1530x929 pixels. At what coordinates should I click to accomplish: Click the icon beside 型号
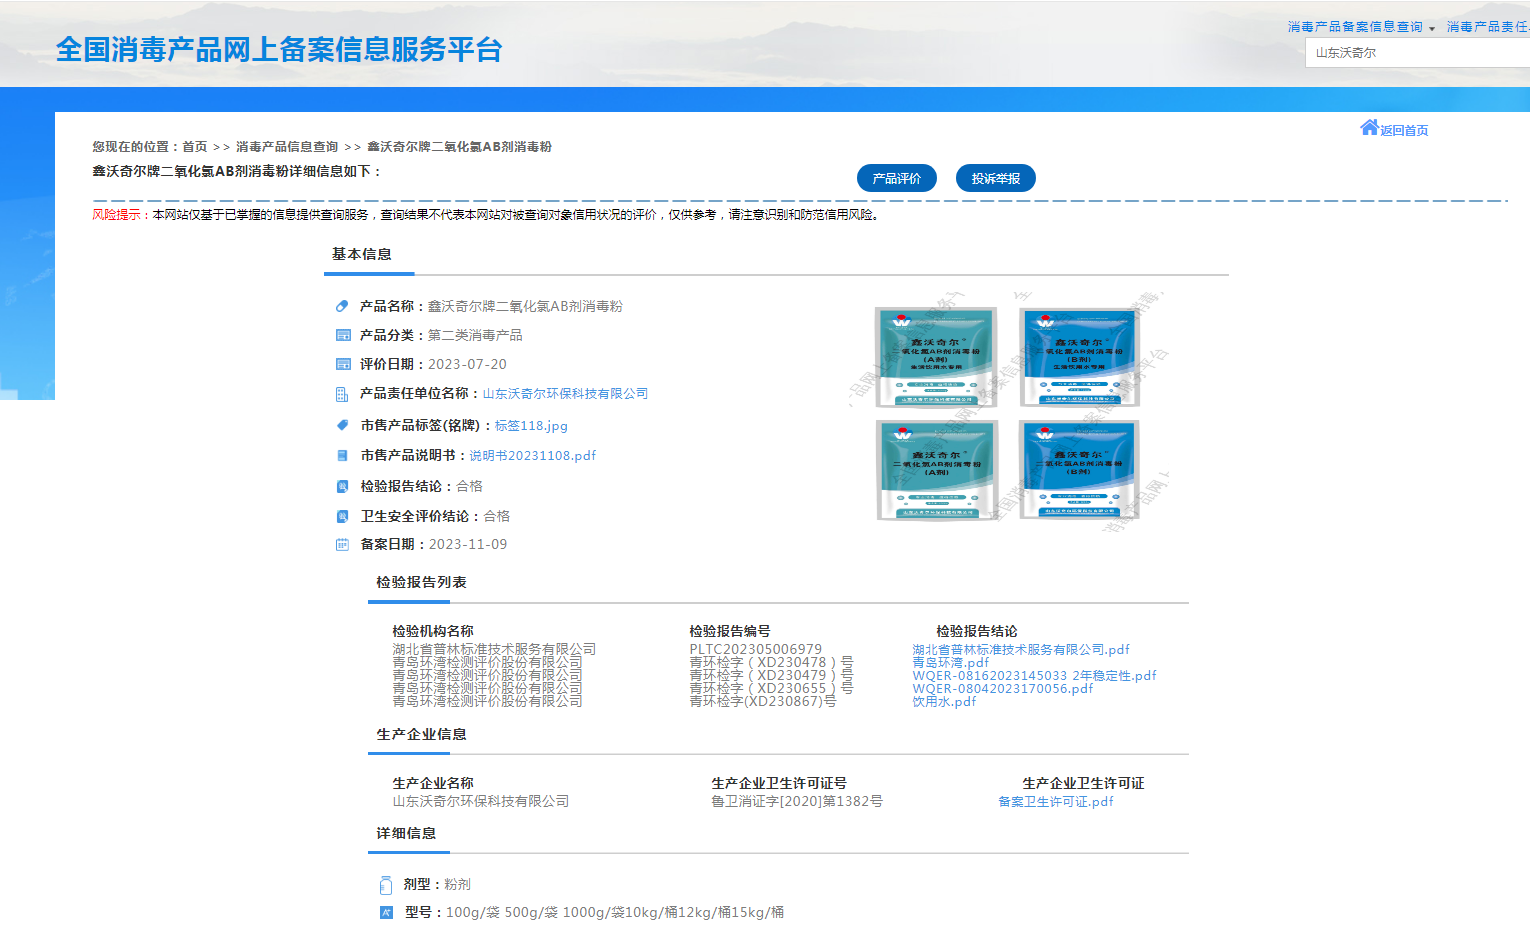(x=386, y=912)
